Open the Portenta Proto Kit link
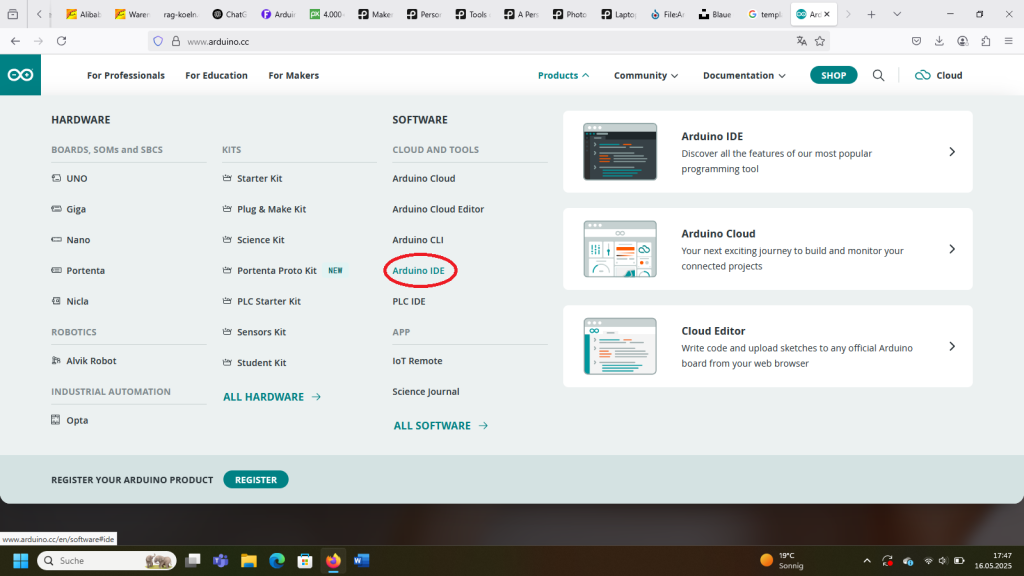 (x=269, y=270)
